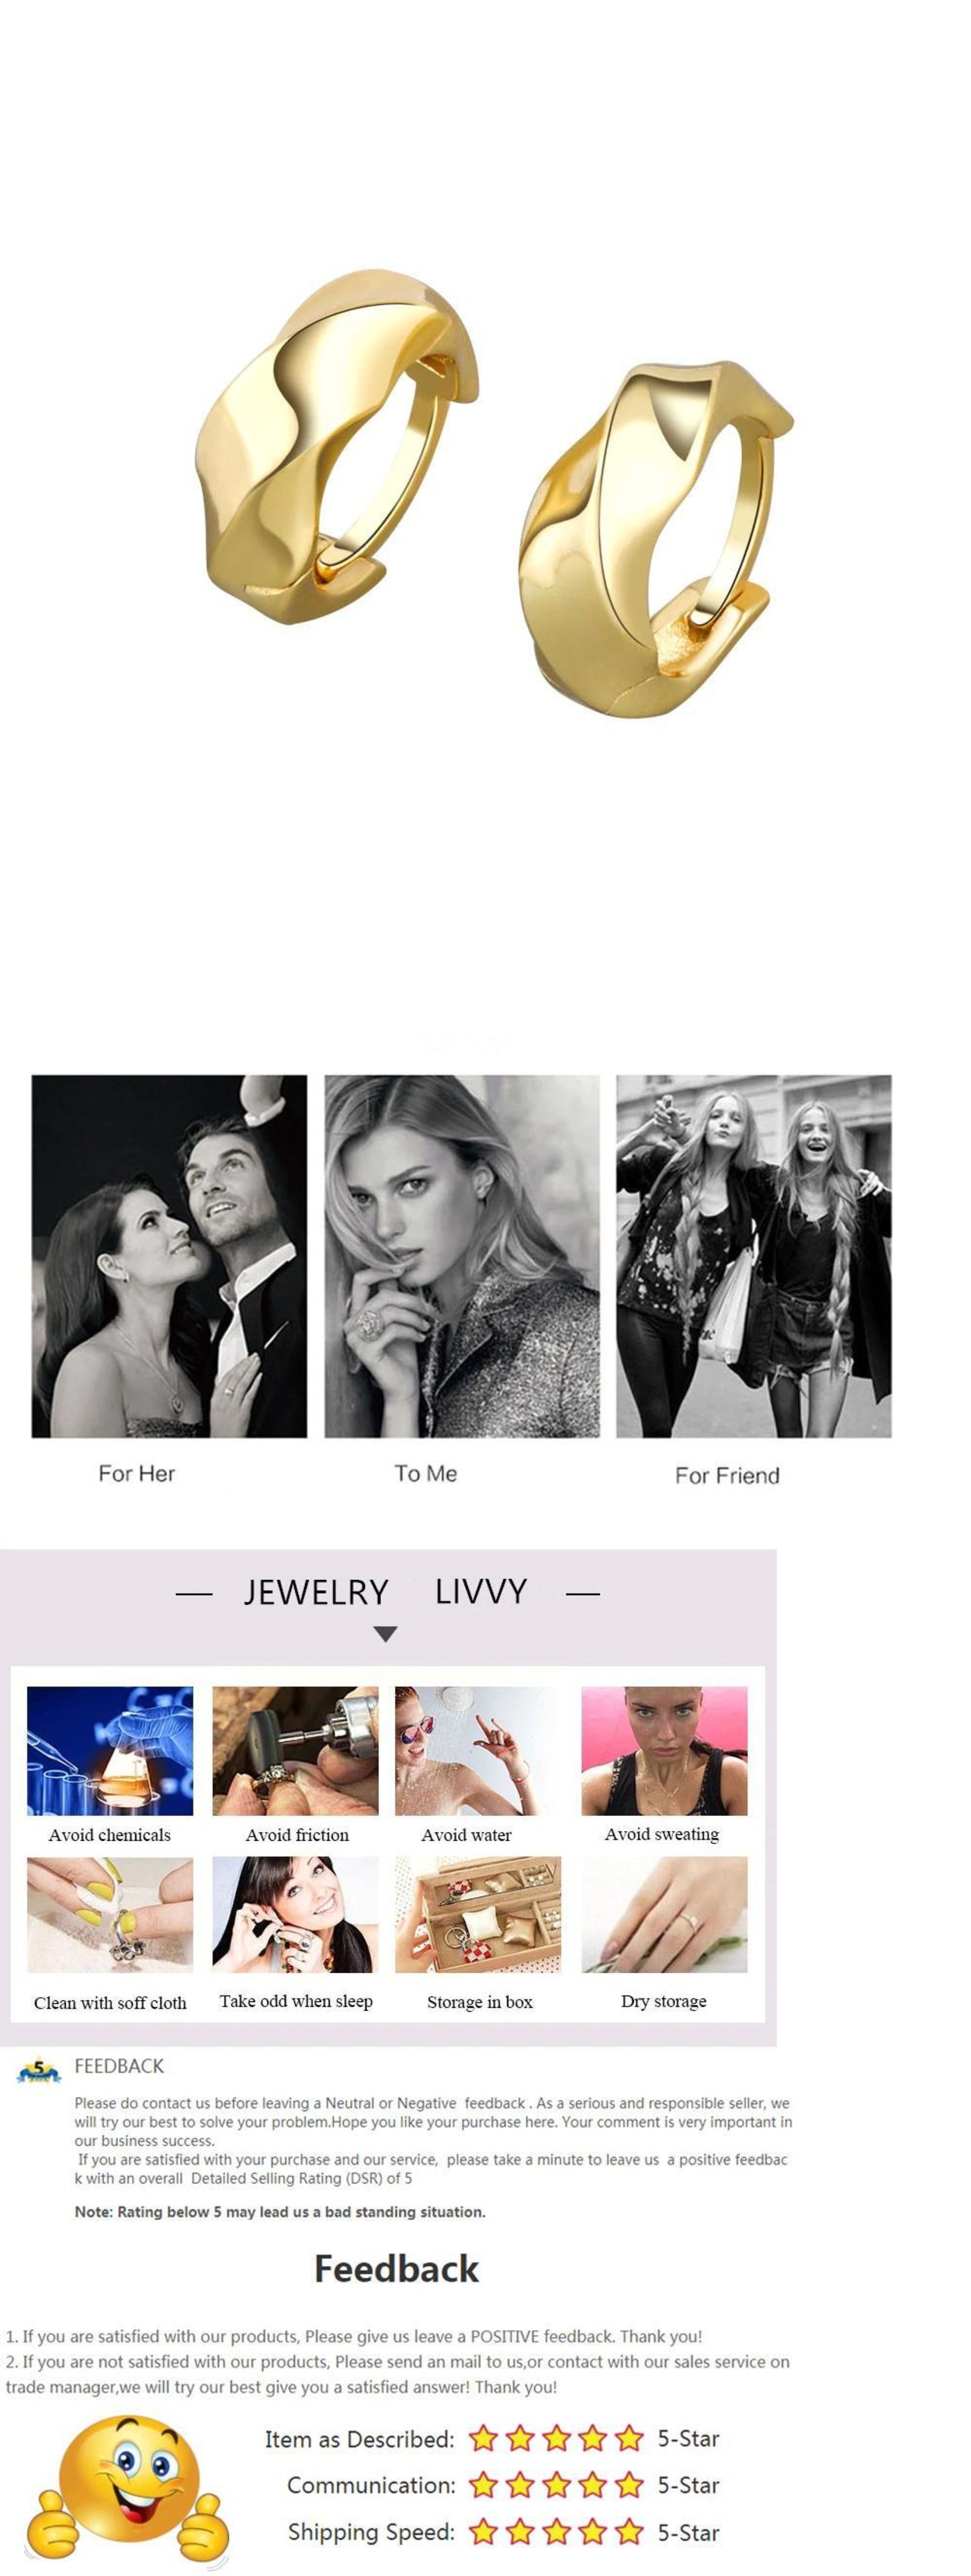This screenshot has height=2576, width=971.
Task: Click the Communication five-star rating
Action: 556,2485
